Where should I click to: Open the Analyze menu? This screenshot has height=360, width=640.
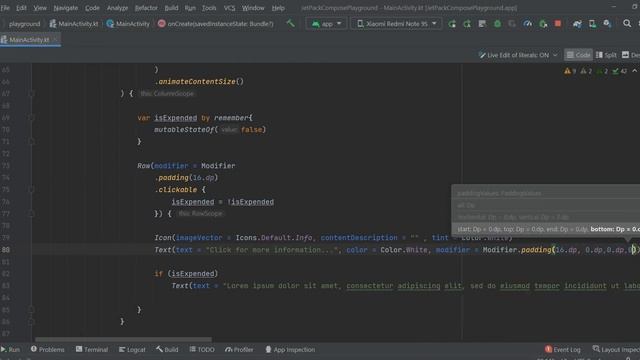pyautogui.click(x=118, y=8)
